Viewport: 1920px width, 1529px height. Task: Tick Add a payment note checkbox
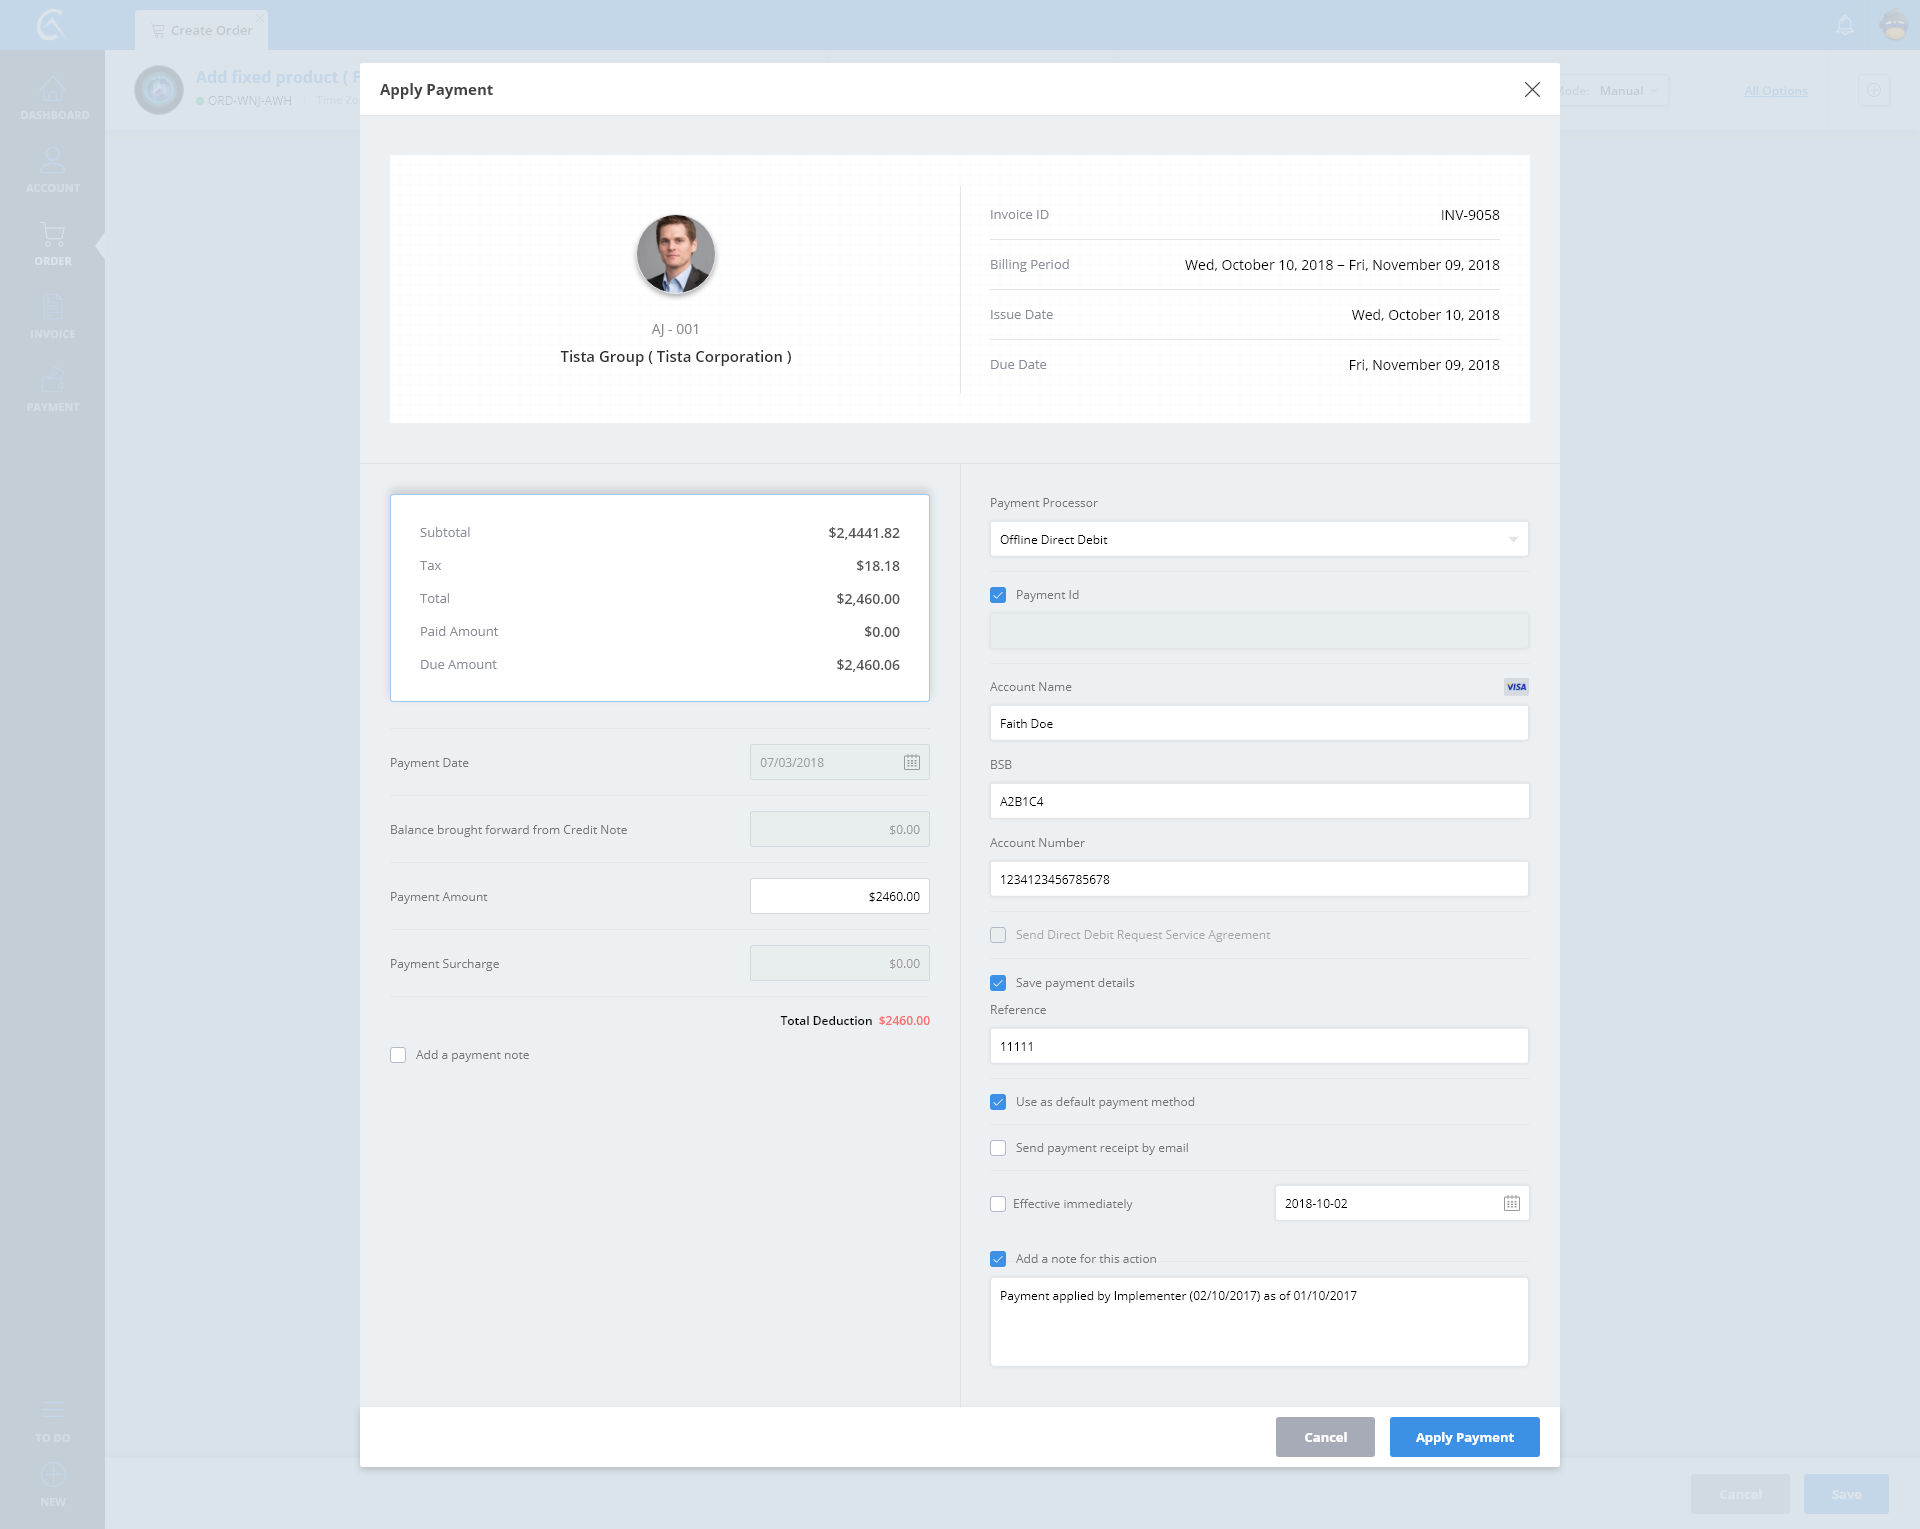(398, 1055)
